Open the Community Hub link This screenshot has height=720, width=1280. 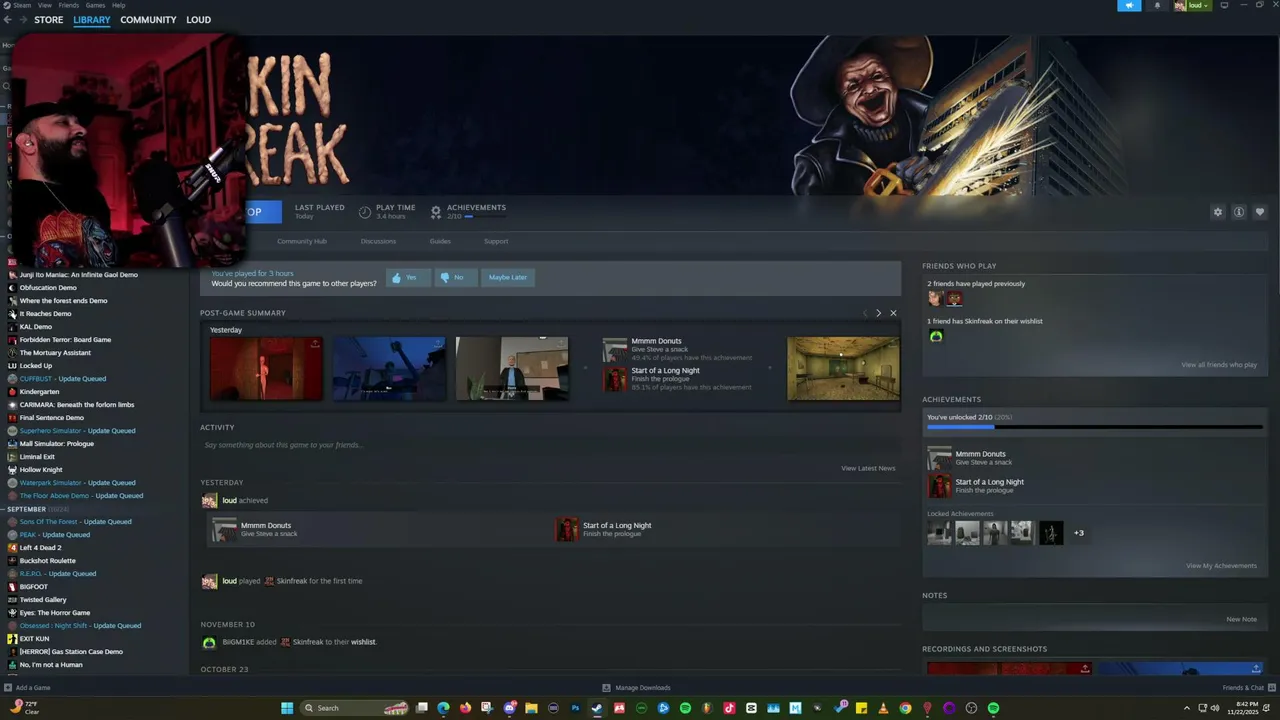302,241
